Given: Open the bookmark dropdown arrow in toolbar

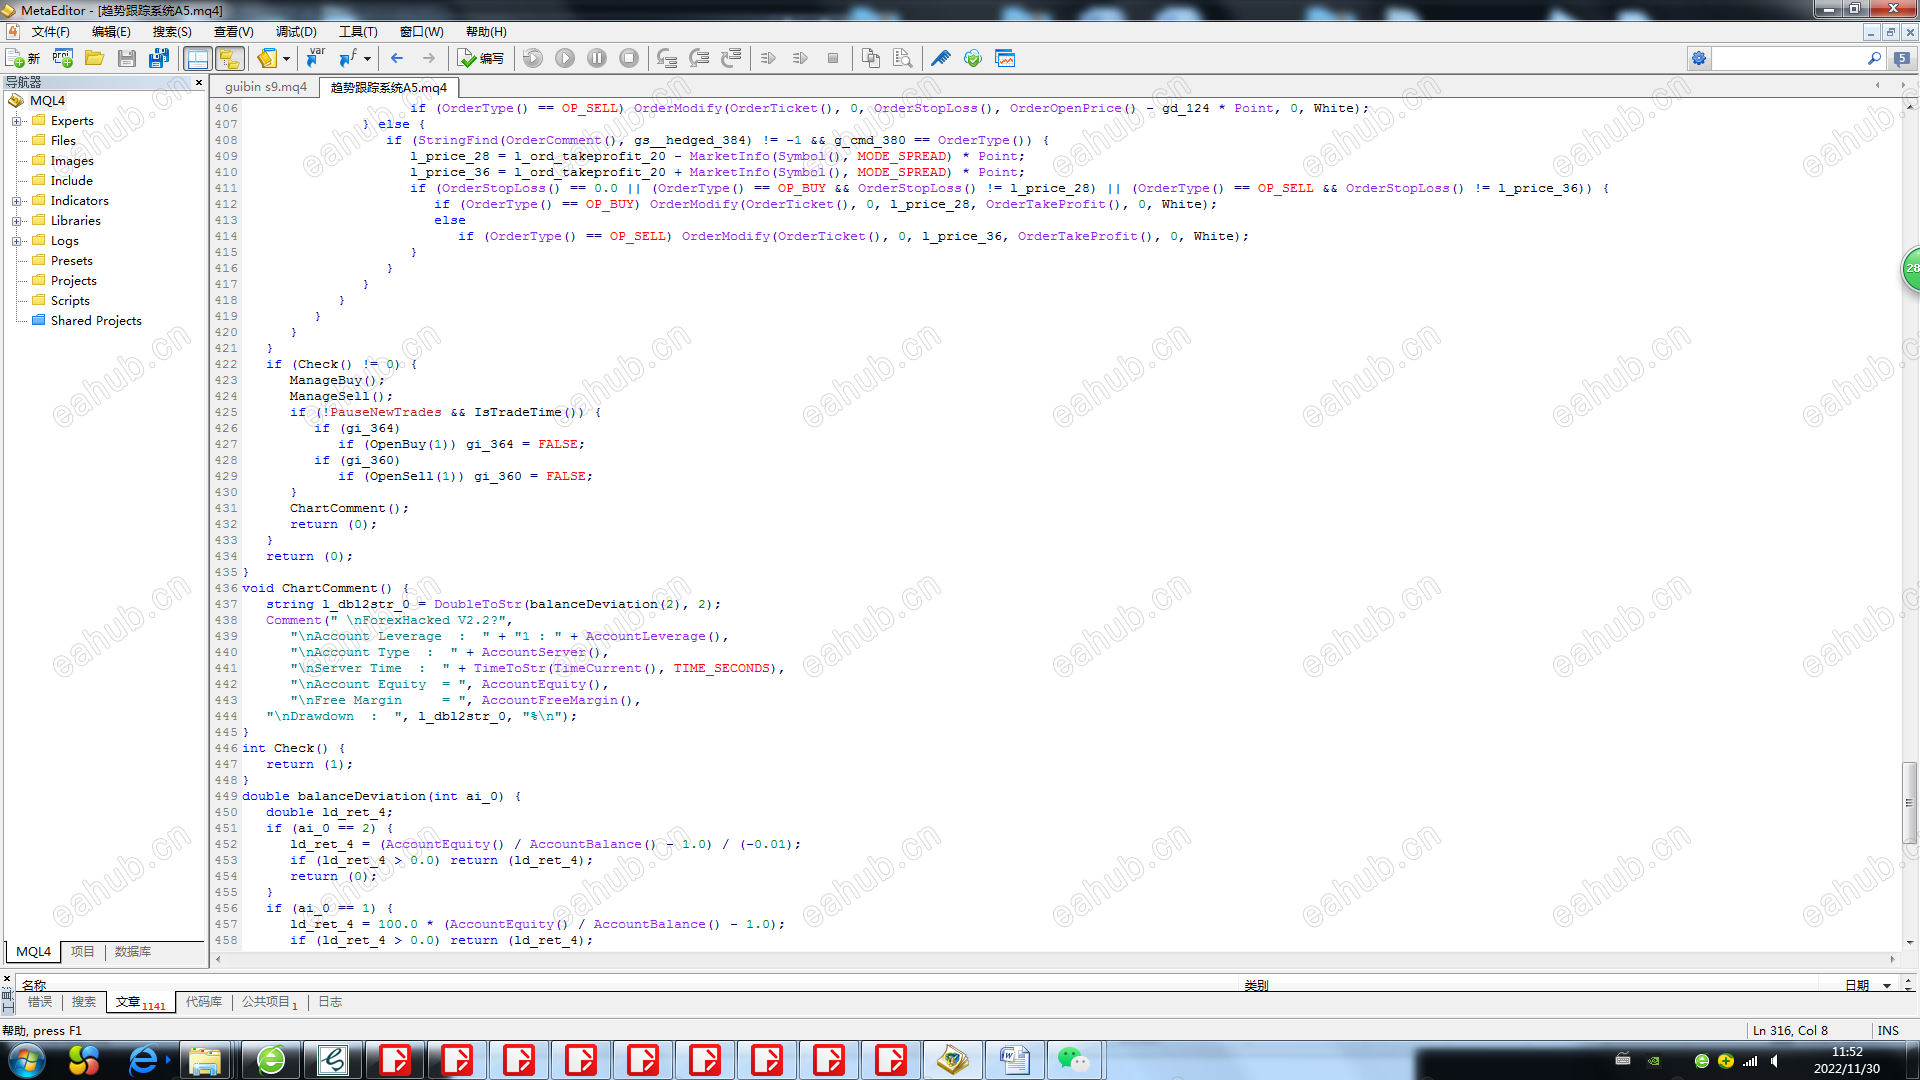Looking at the screenshot, I should [286, 58].
